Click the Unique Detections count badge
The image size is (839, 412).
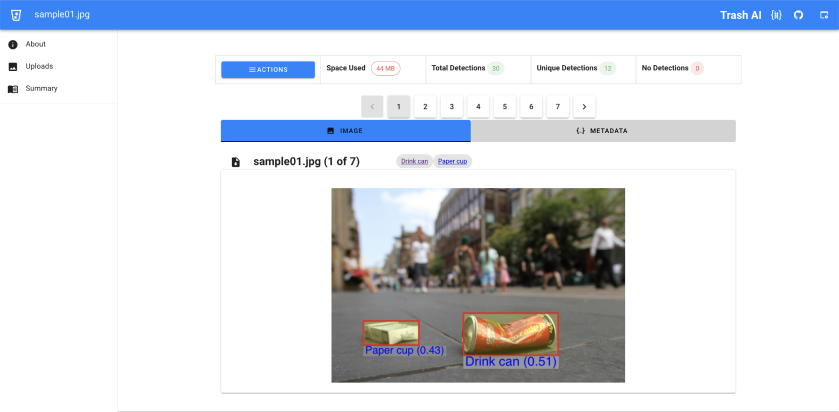coord(607,68)
